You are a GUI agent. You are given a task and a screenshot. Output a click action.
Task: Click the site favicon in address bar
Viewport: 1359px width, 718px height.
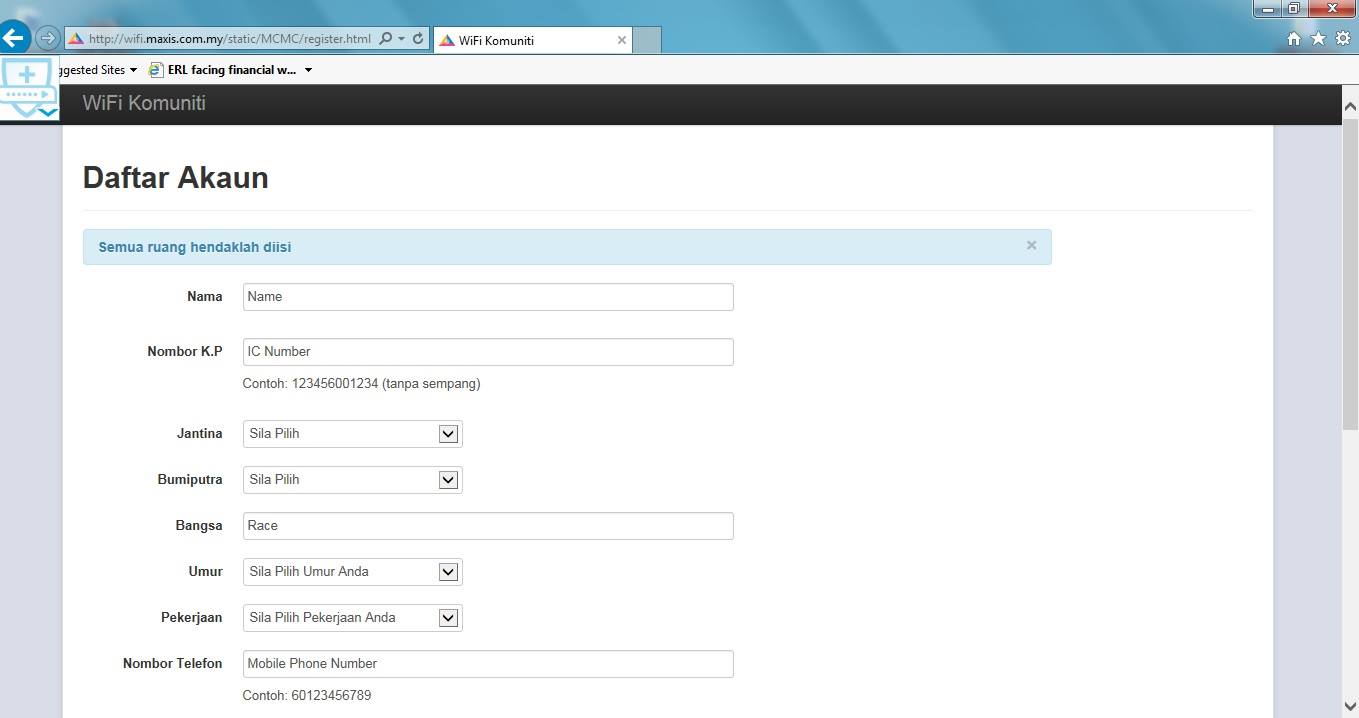tap(75, 39)
